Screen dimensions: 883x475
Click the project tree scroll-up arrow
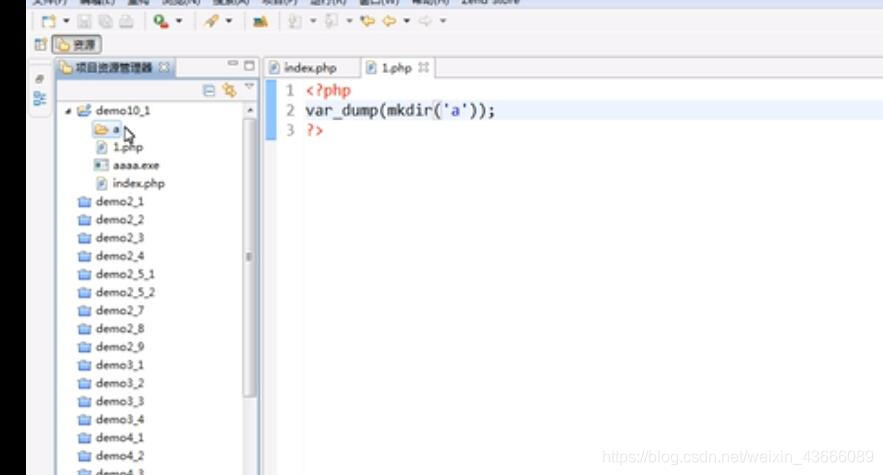point(249,110)
